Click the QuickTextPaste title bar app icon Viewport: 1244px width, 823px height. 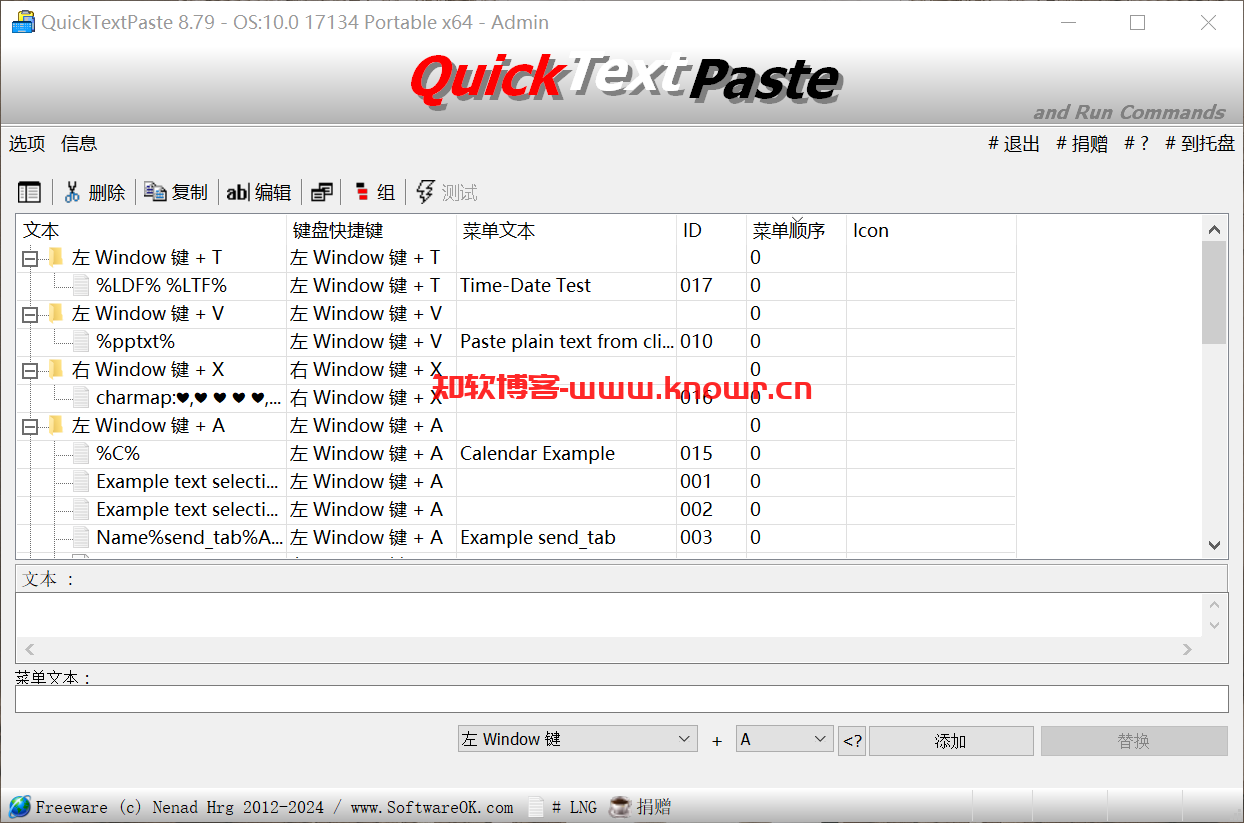coord(23,22)
